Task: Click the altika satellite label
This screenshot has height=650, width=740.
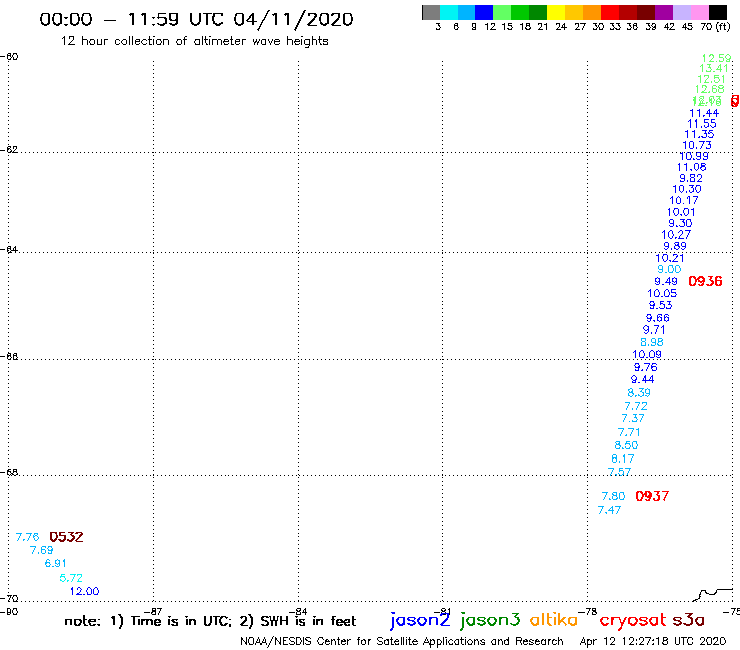Action: point(553,620)
